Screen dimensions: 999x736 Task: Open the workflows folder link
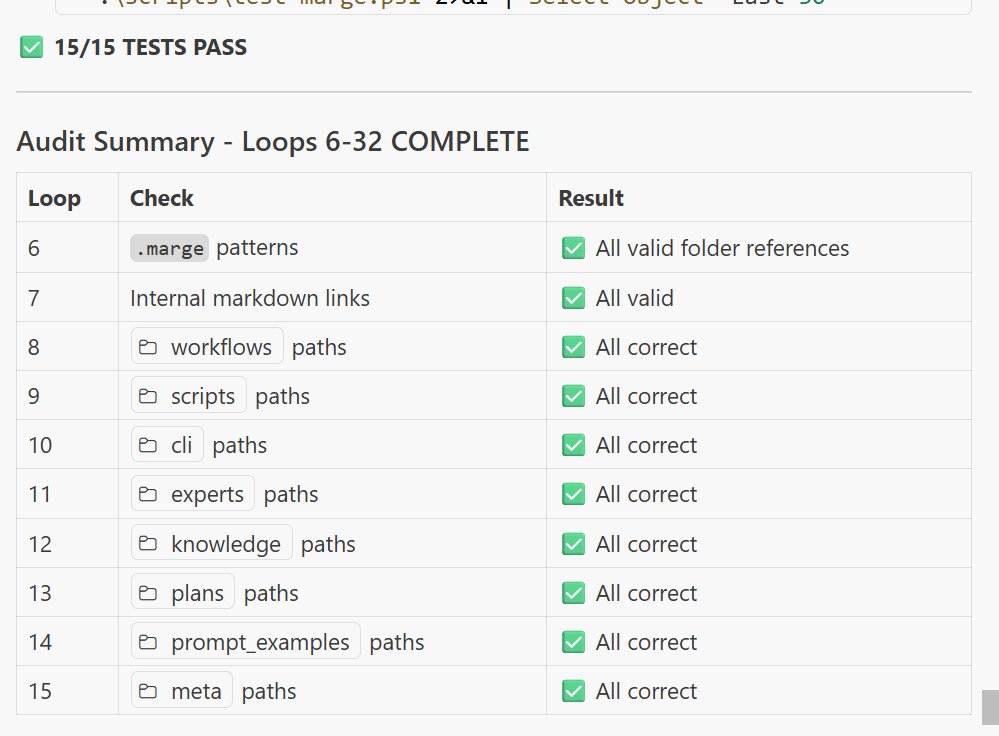(207, 347)
